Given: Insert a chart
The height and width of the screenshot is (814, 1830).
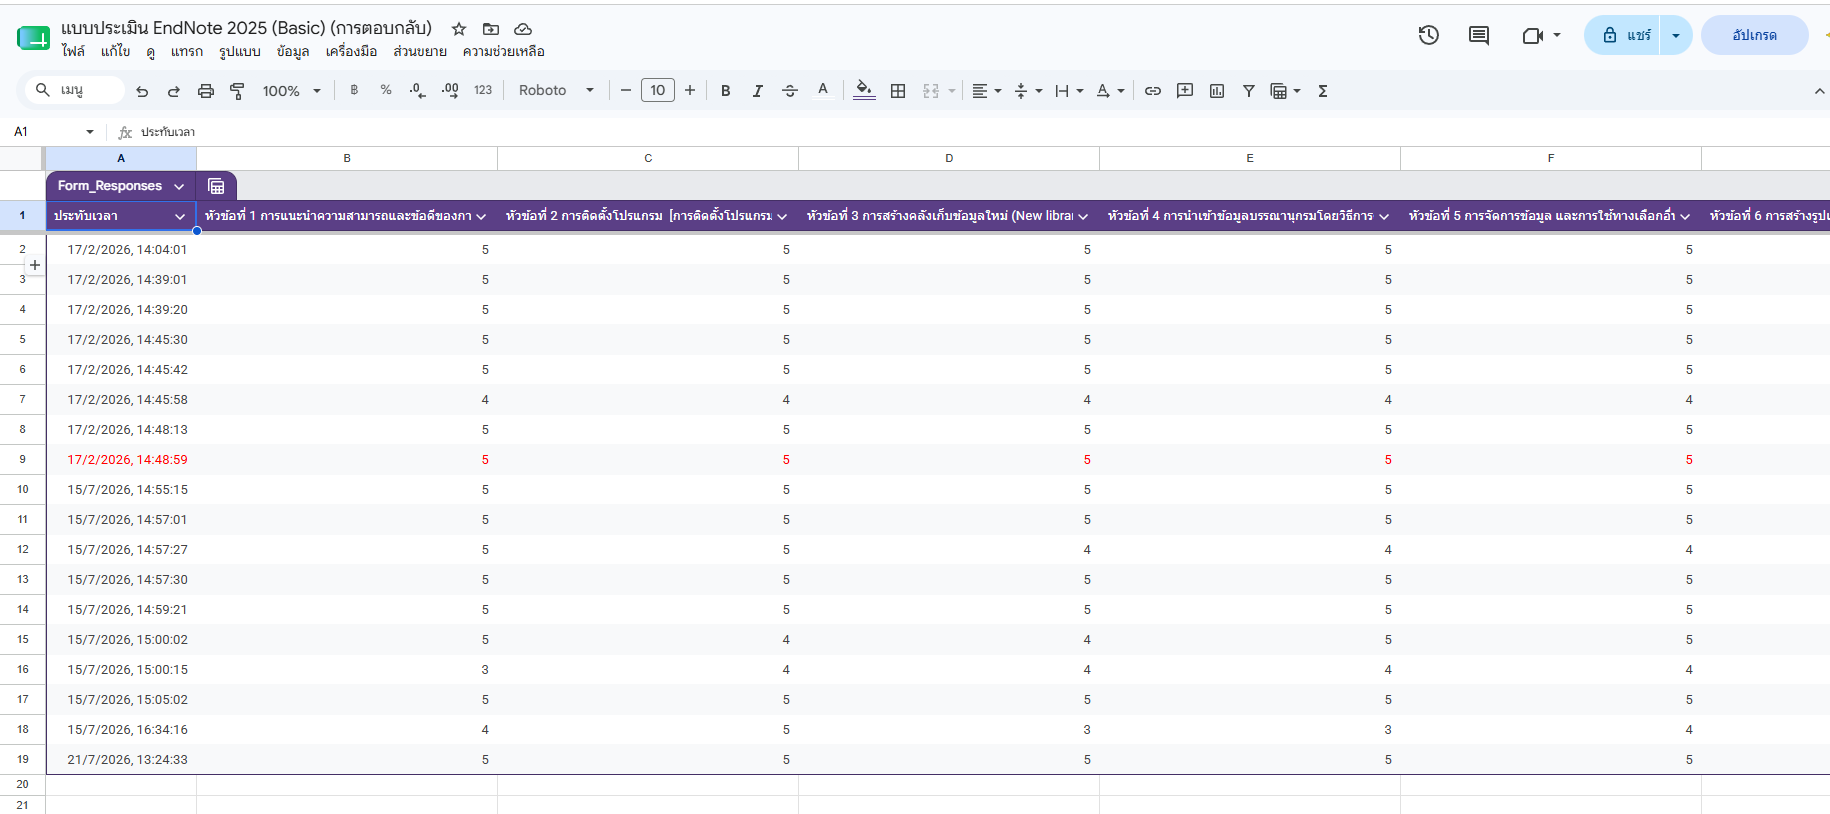Looking at the screenshot, I should pyautogui.click(x=1217, y=91).
